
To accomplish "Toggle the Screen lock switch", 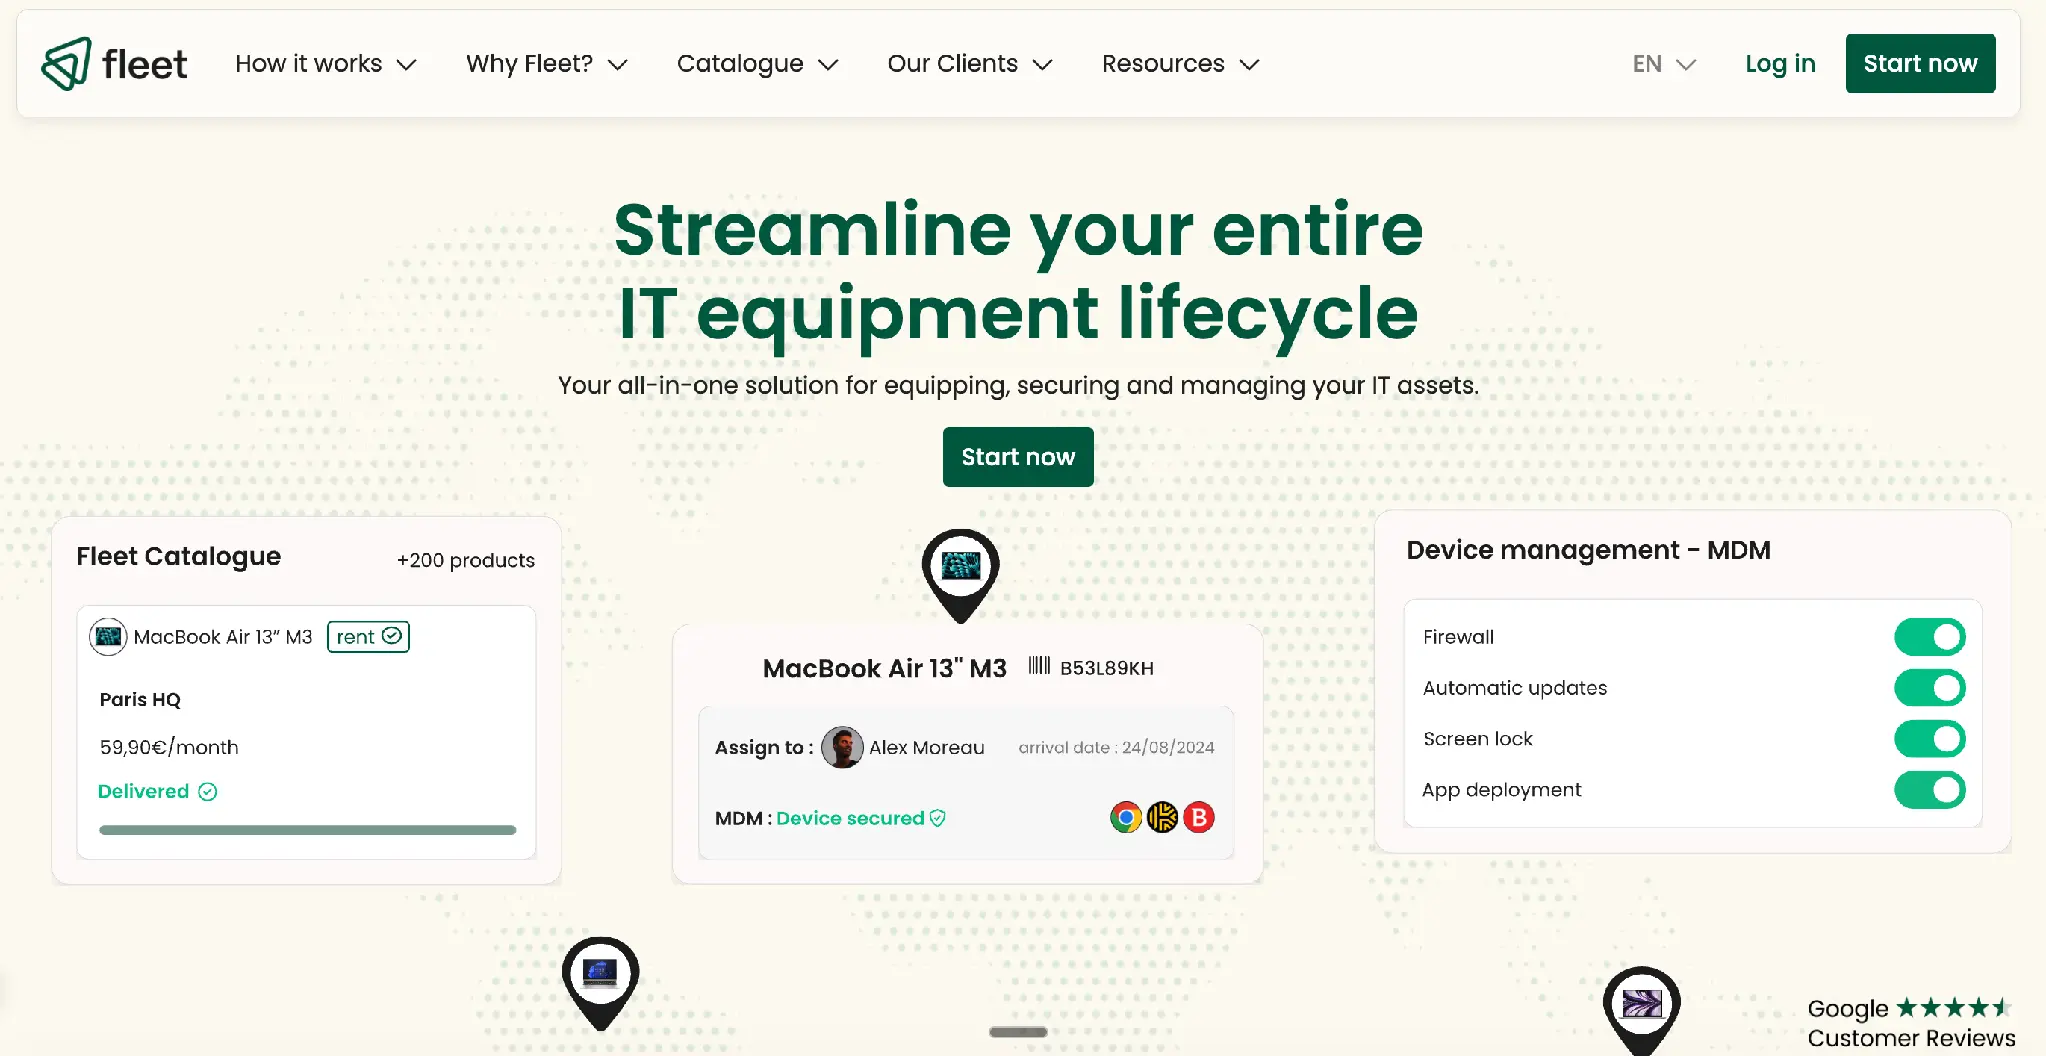I will (x=1929, y=739).
